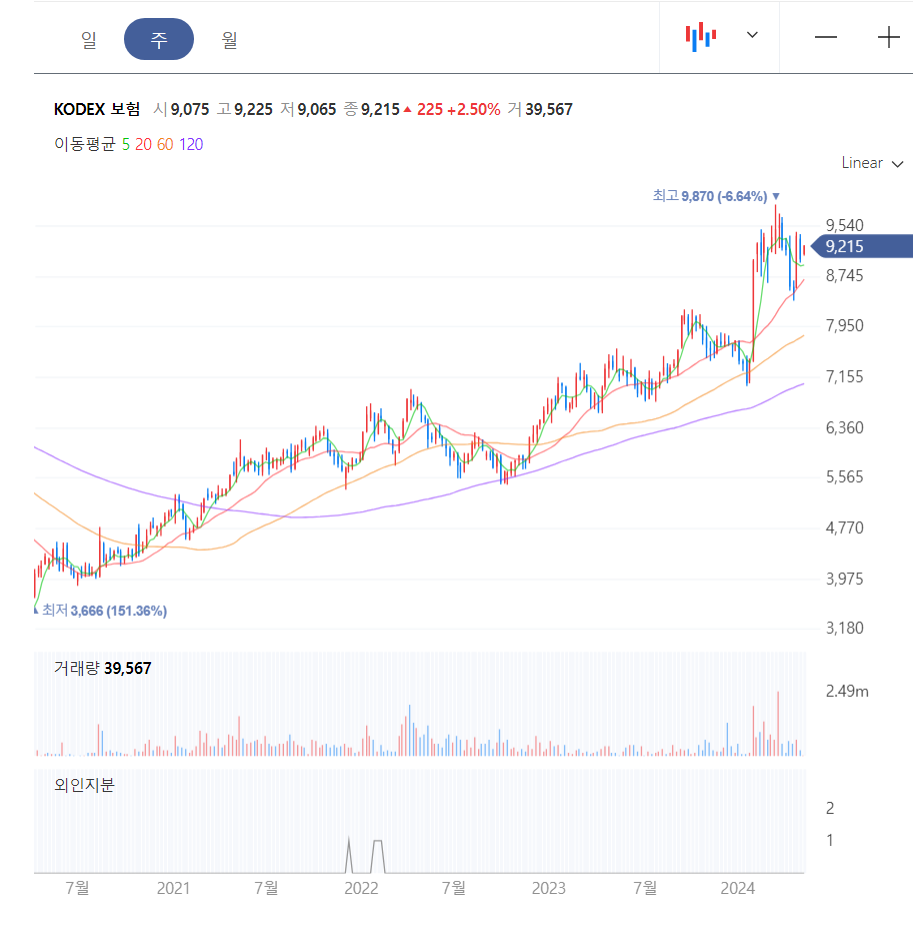Toggle the 120-period moving average

click(x=191, y=144)
